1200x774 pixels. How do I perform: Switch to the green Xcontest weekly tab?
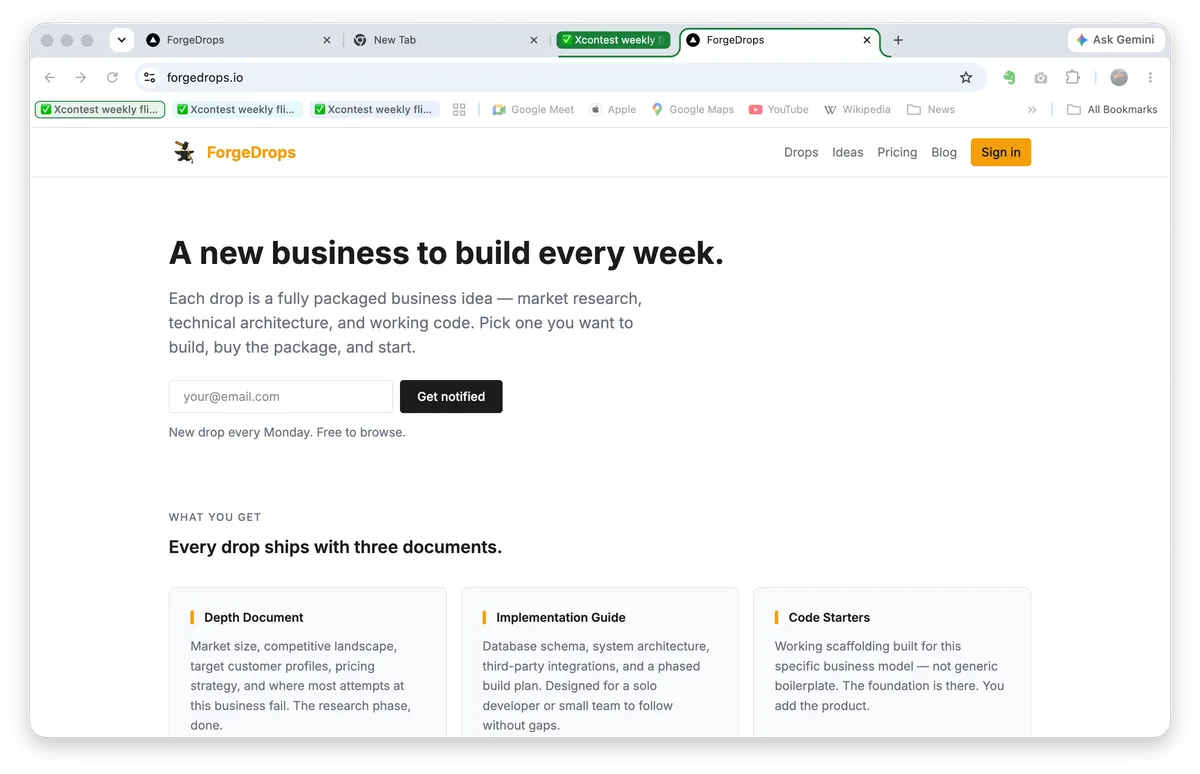point(614,40)
